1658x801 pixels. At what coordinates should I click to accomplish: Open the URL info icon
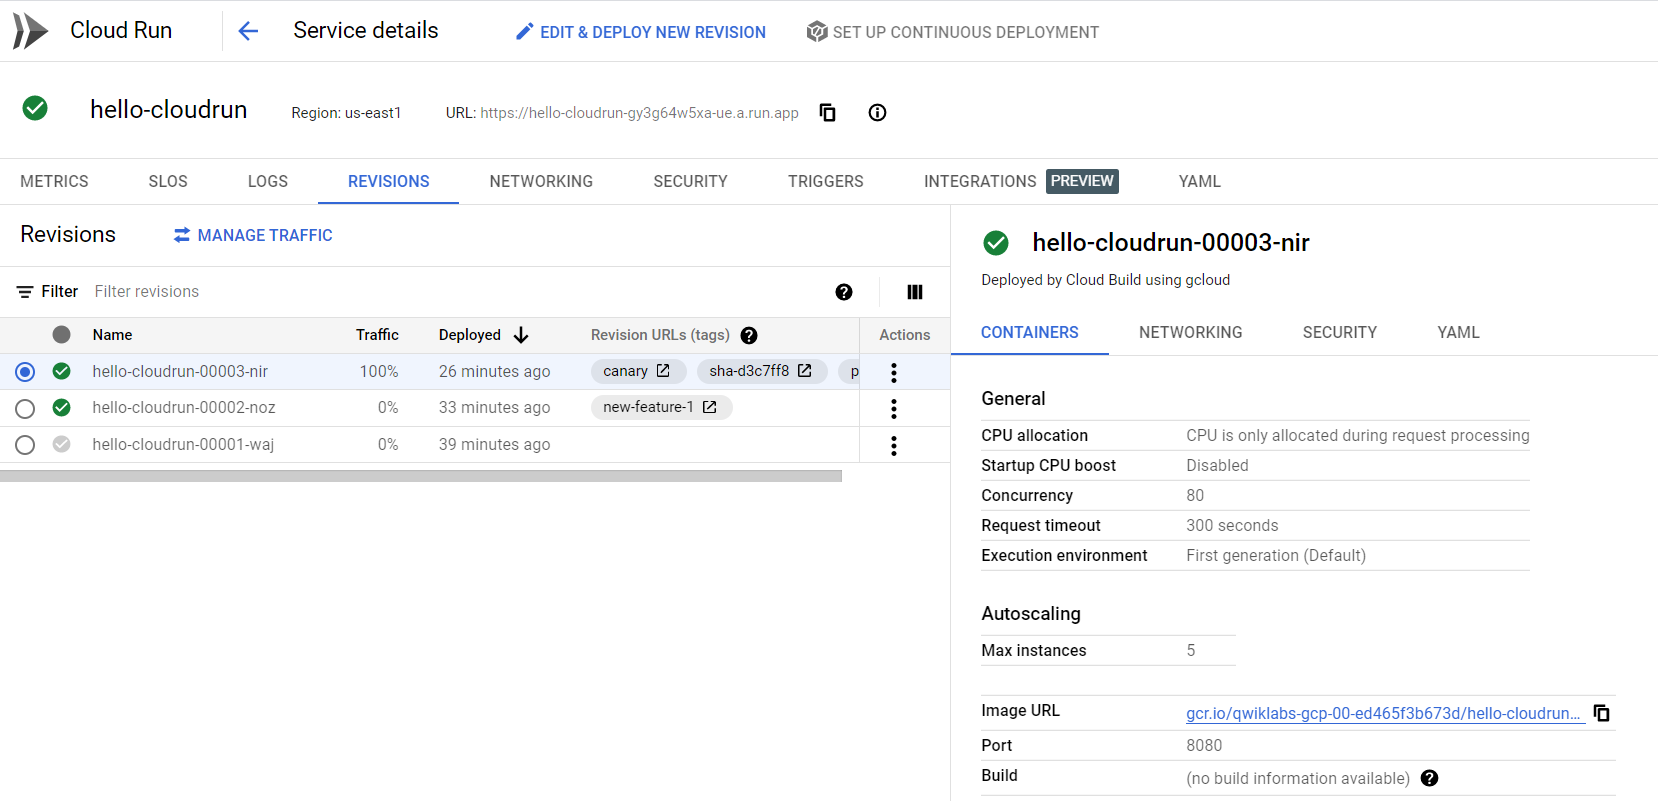877,112
